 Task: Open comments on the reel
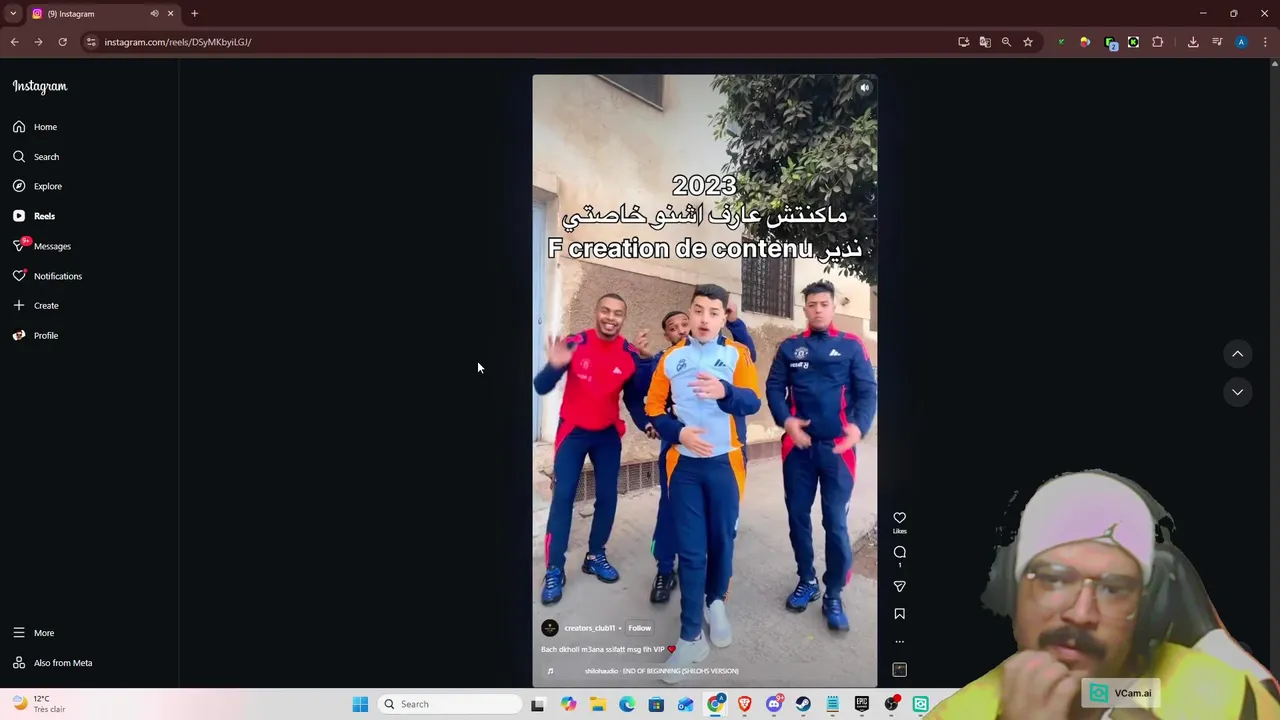coord(899,552)
